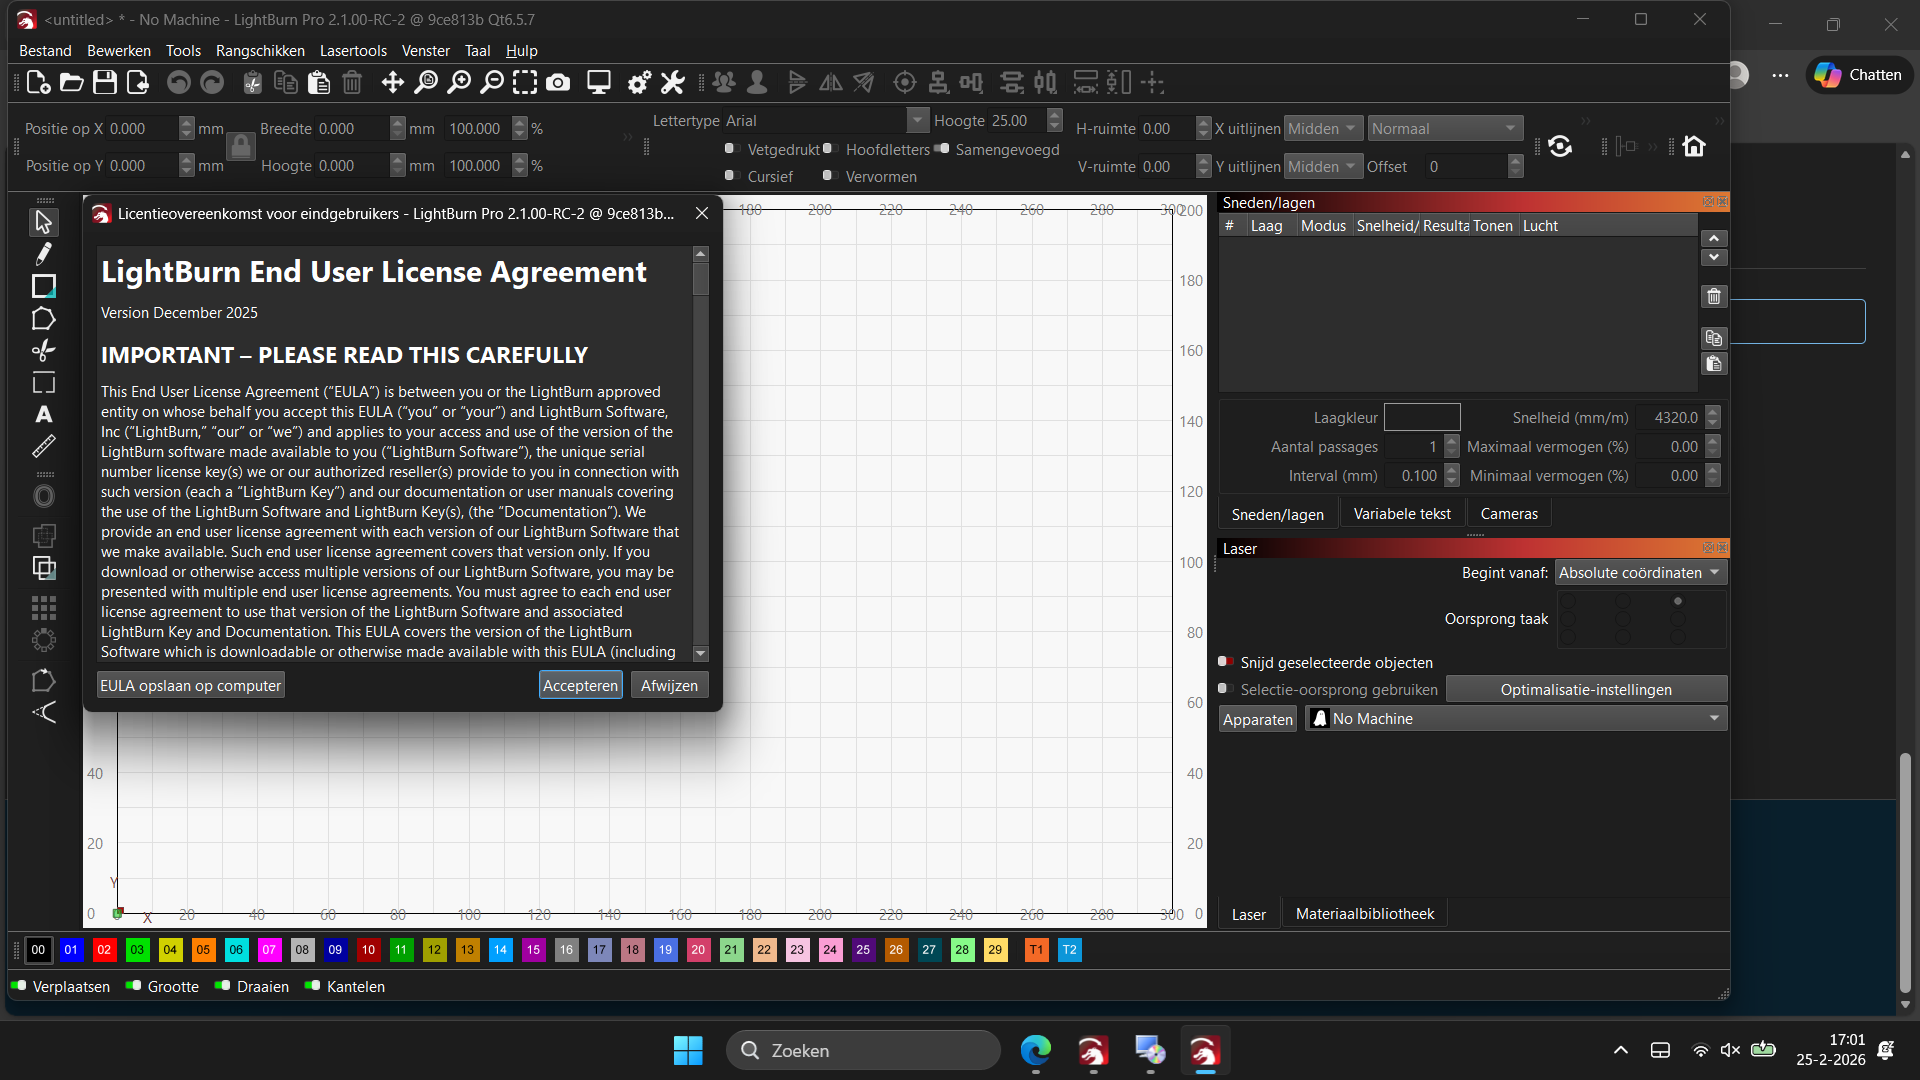Open the No Machine device dropdown
This screenshot has width=1920, height=1080.
point(1516,719)
